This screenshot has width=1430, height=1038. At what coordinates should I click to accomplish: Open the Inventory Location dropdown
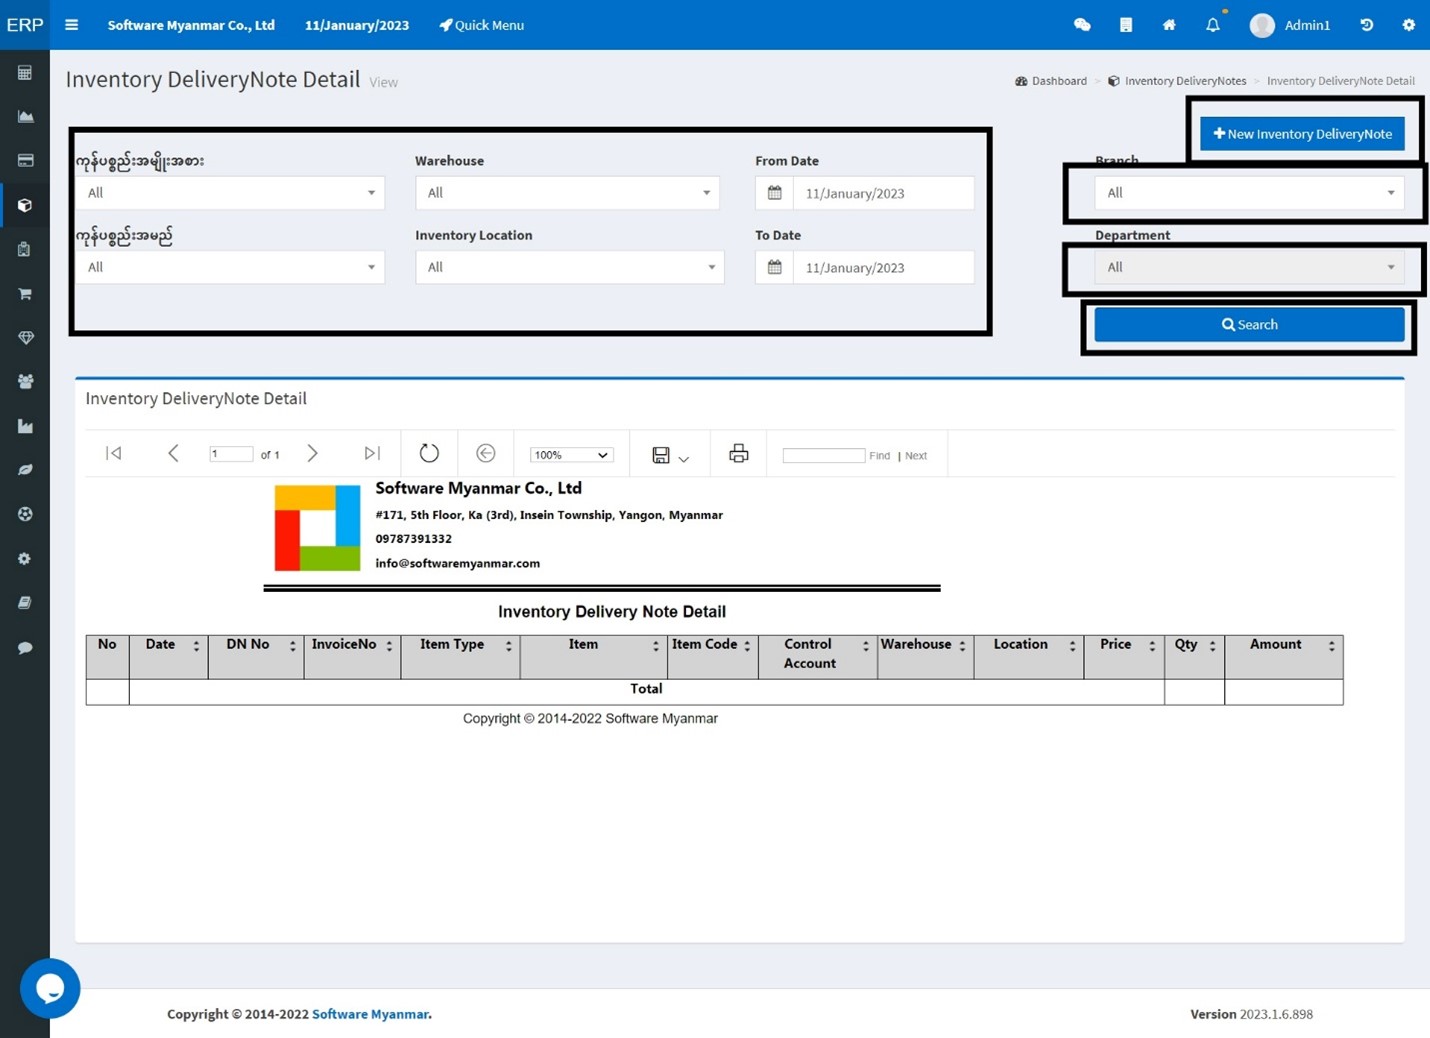click(x=570, y=267)
